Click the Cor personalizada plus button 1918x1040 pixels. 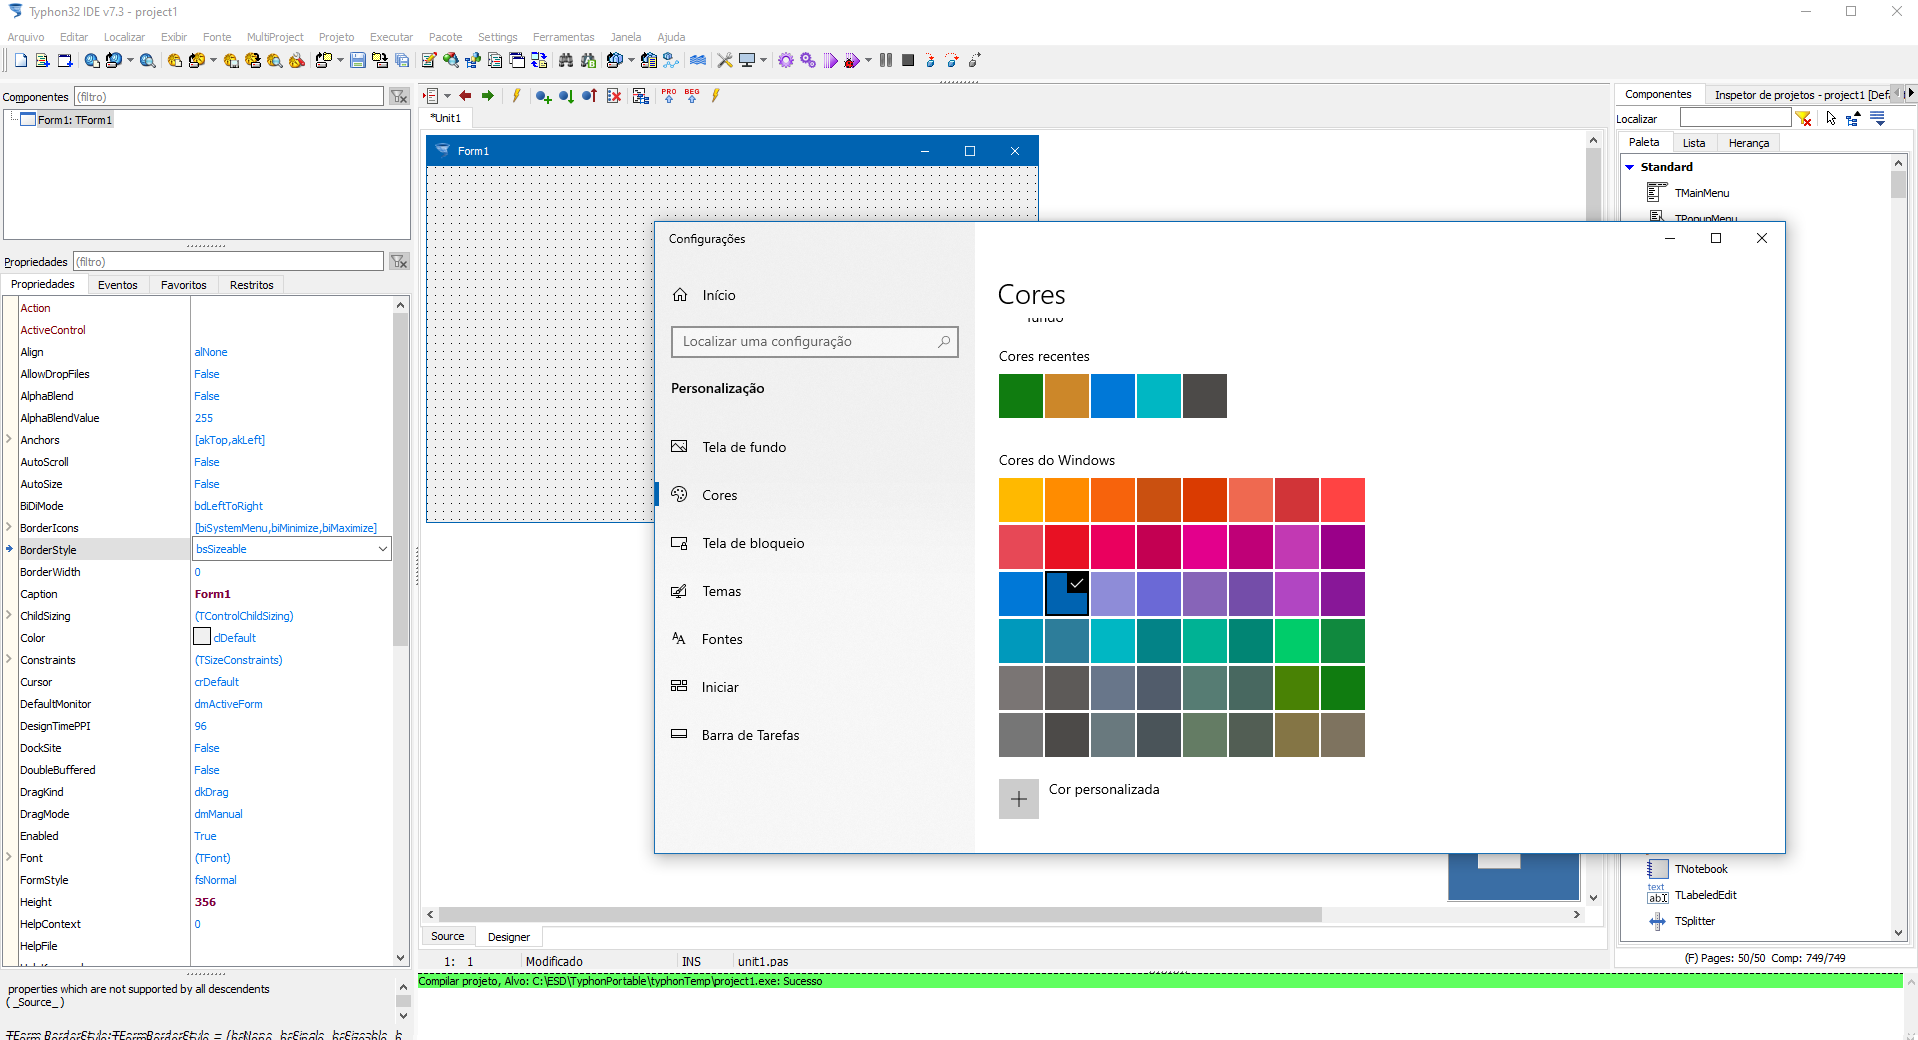point(1019,799)
